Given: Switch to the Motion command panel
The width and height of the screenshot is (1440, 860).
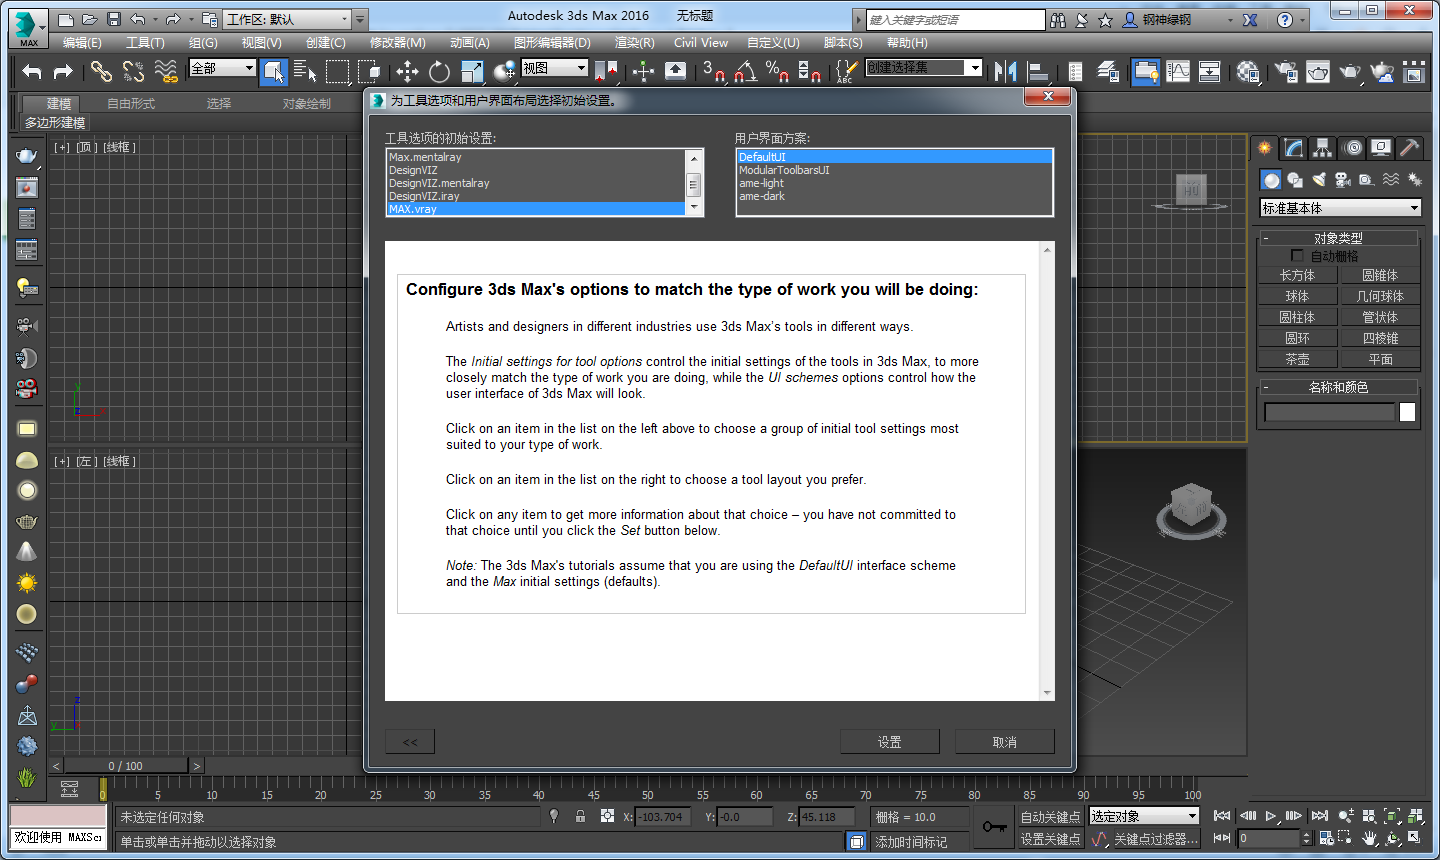Looking at the screenshot, I should click(x=1352, y=148).
